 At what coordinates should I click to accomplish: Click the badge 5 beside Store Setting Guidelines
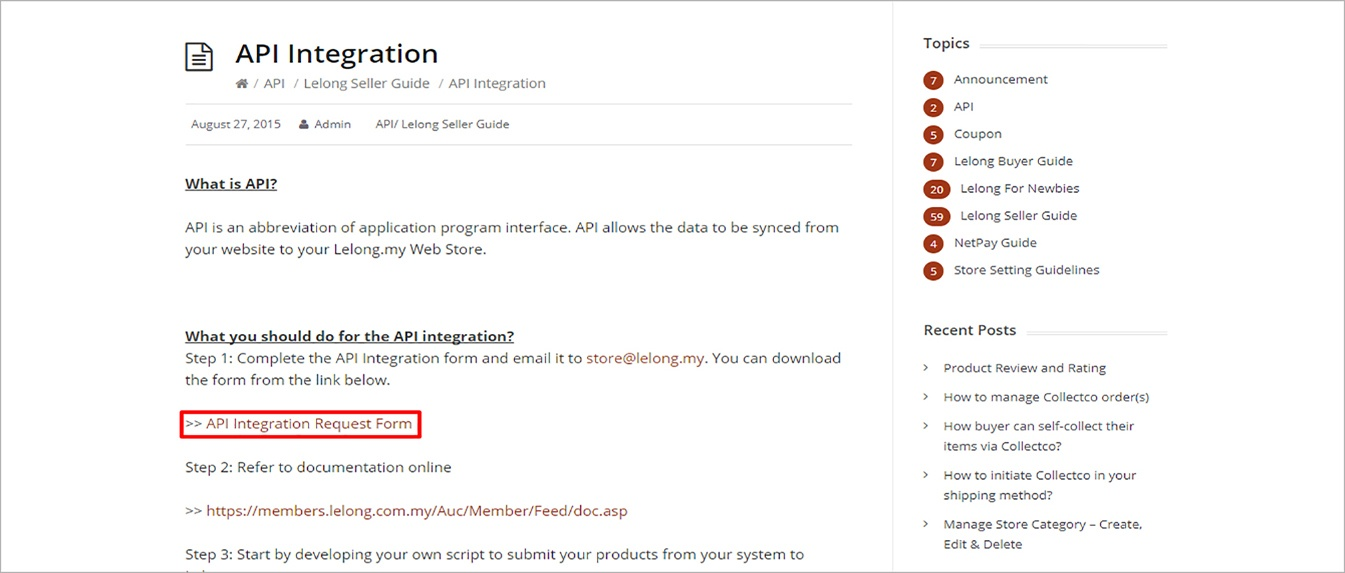[x=933, y=270]
